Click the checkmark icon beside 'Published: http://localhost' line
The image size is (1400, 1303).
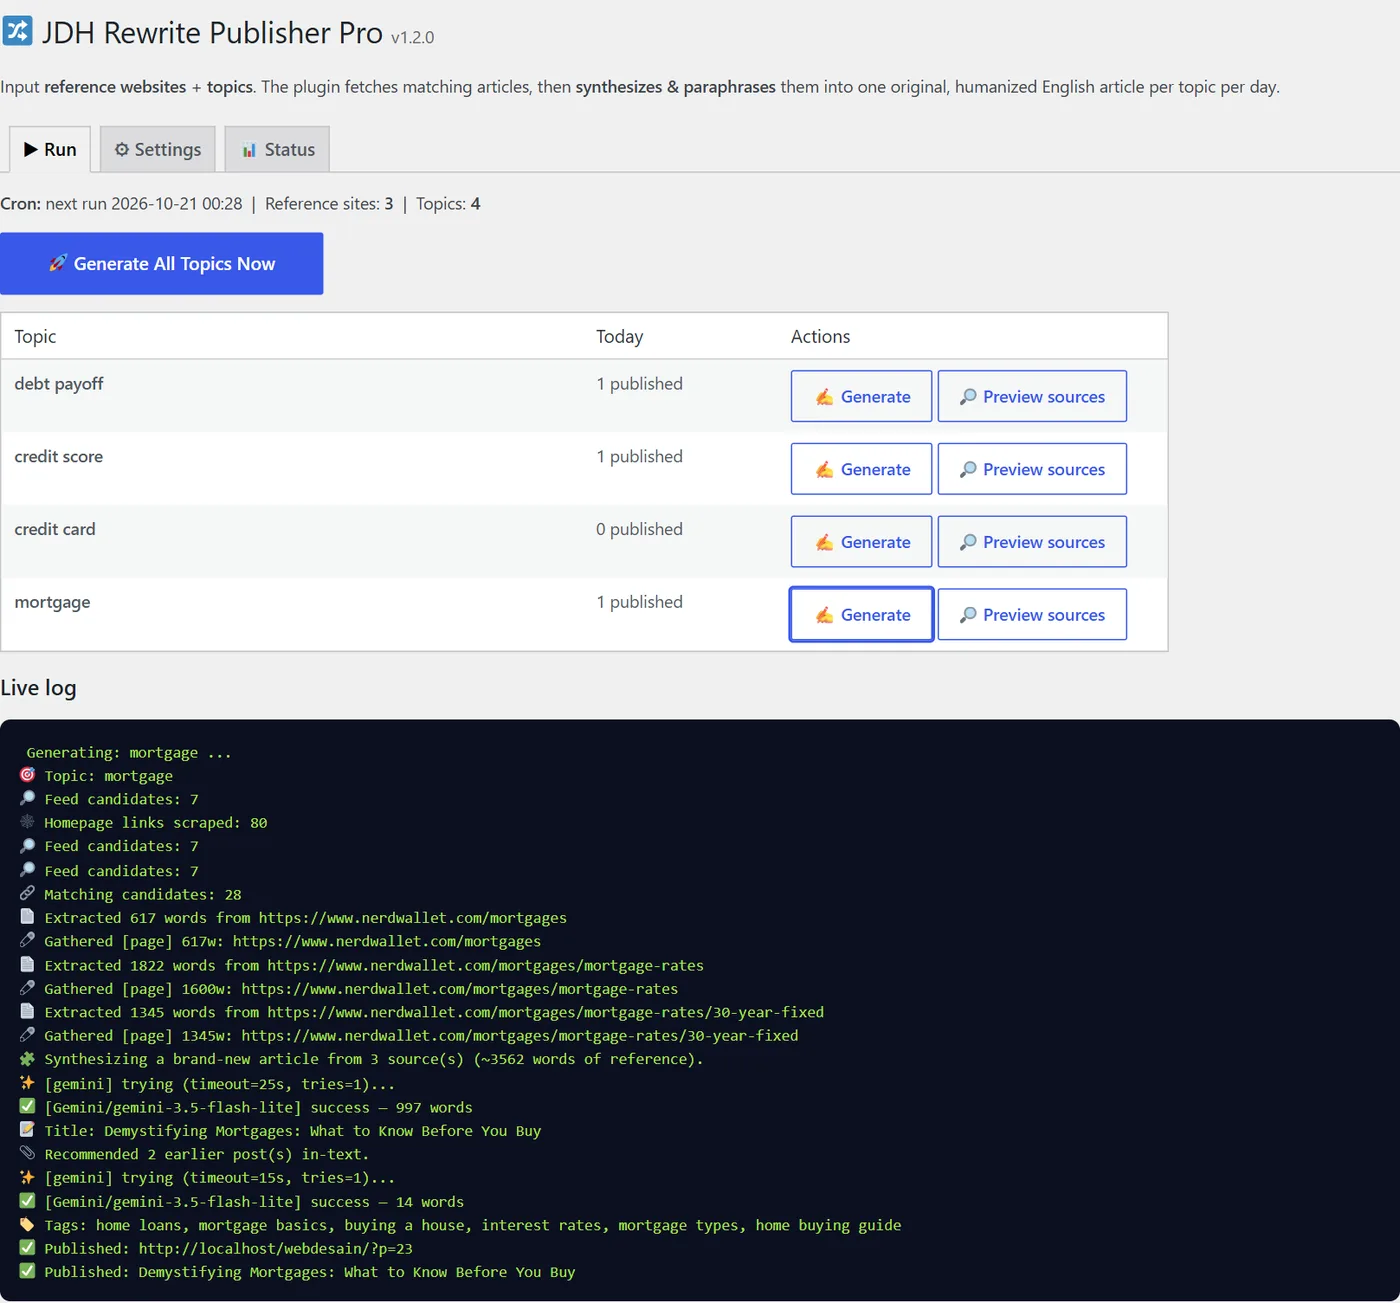point(27,1247)
